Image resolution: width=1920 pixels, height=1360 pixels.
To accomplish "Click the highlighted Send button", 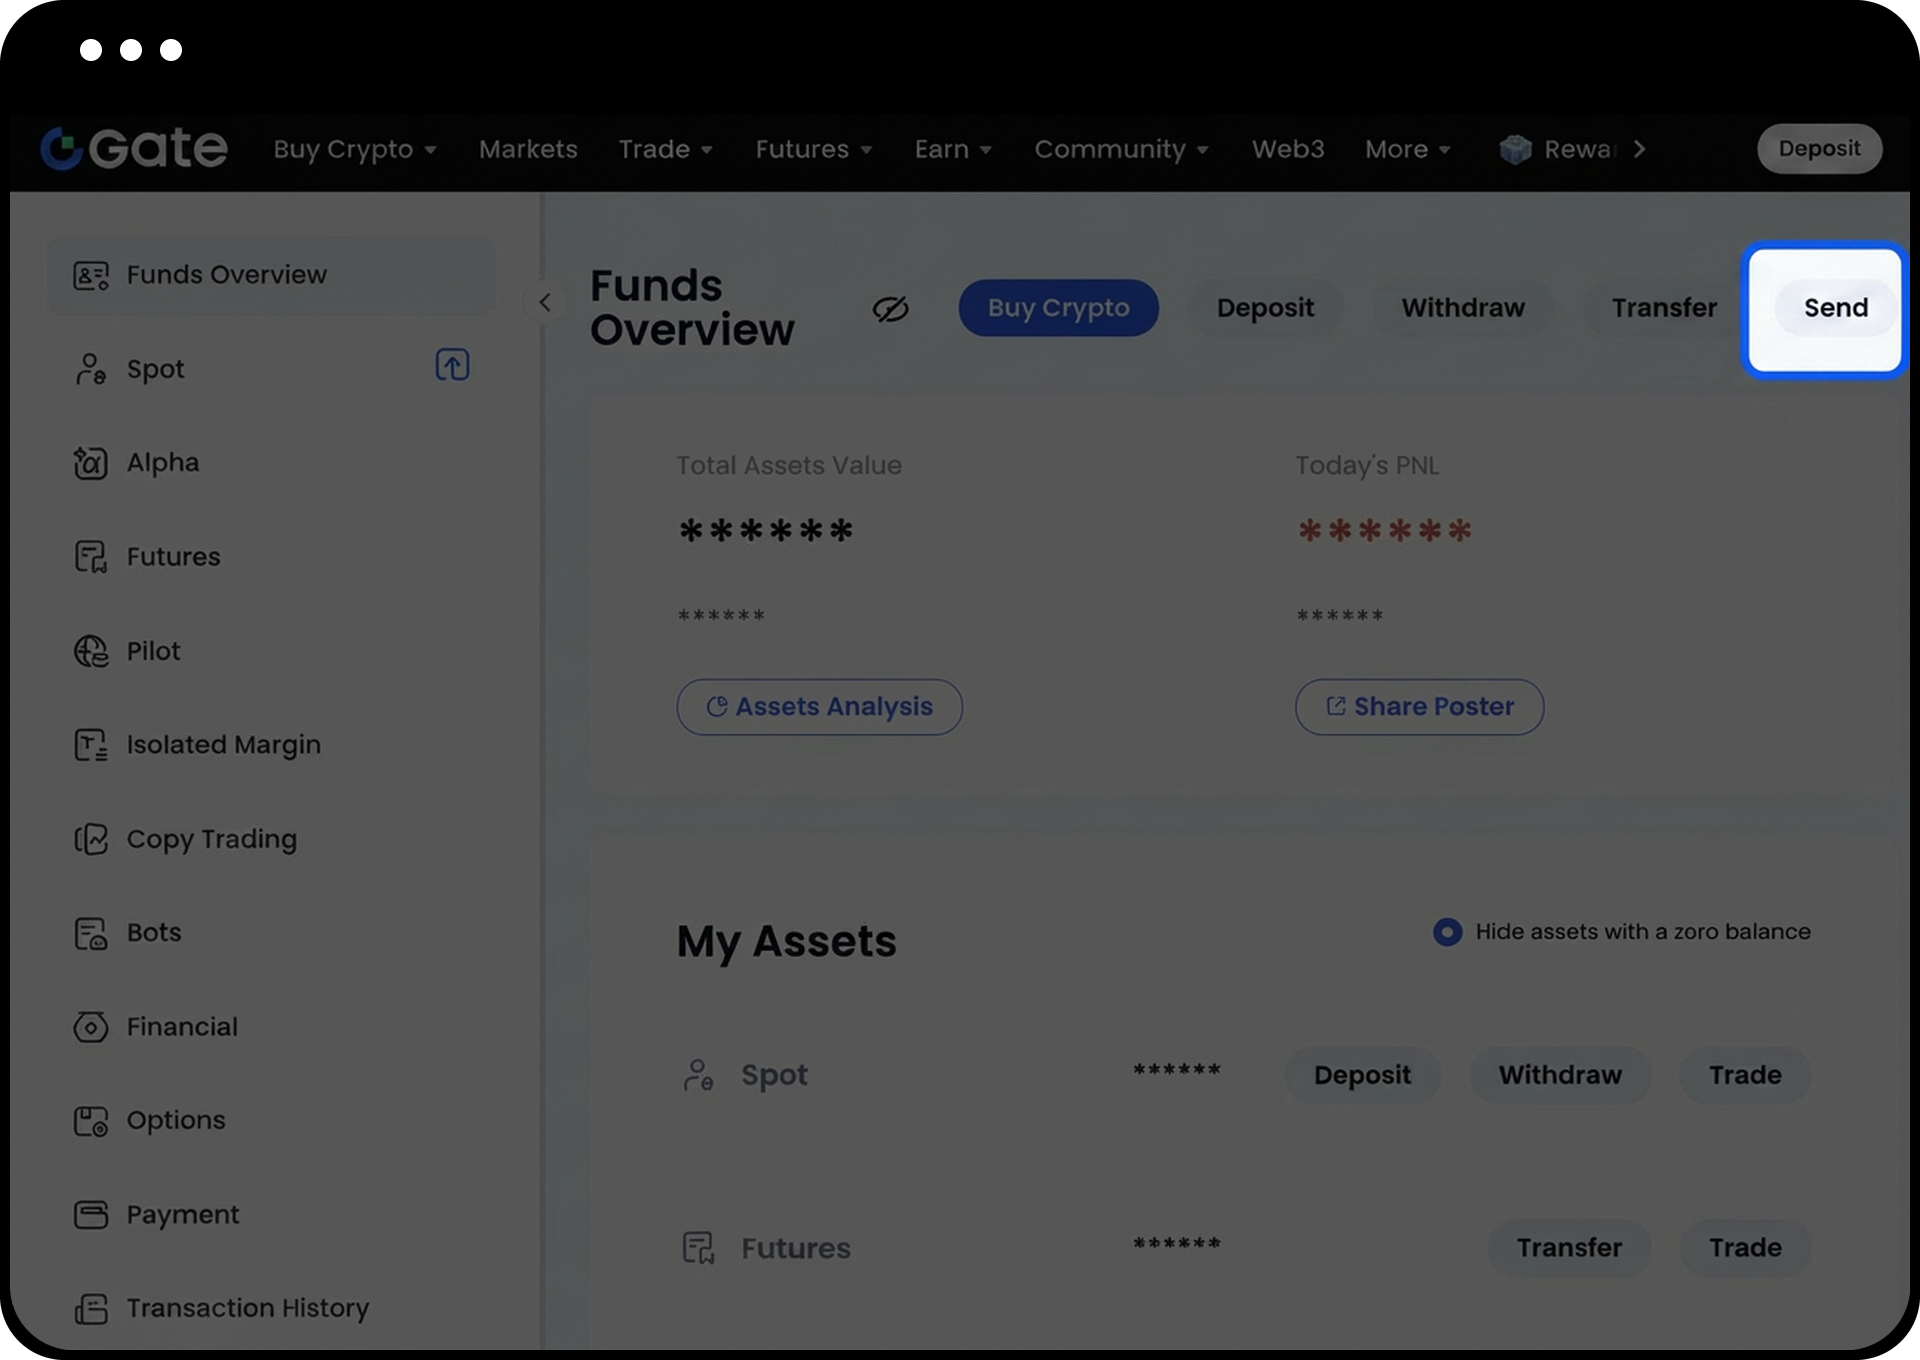I will [x=1835, y=308].
